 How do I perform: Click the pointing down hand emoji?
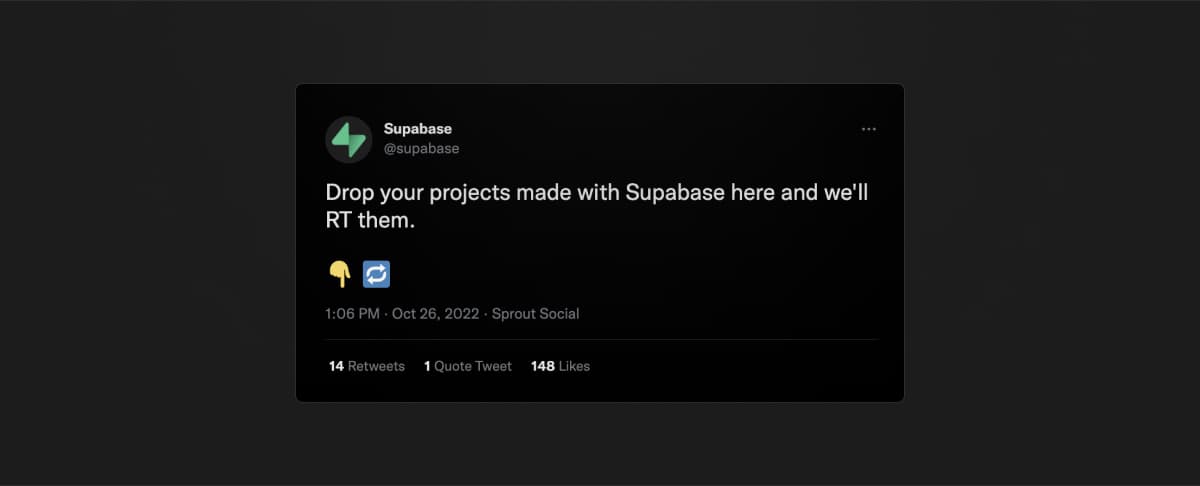[340, 273]
